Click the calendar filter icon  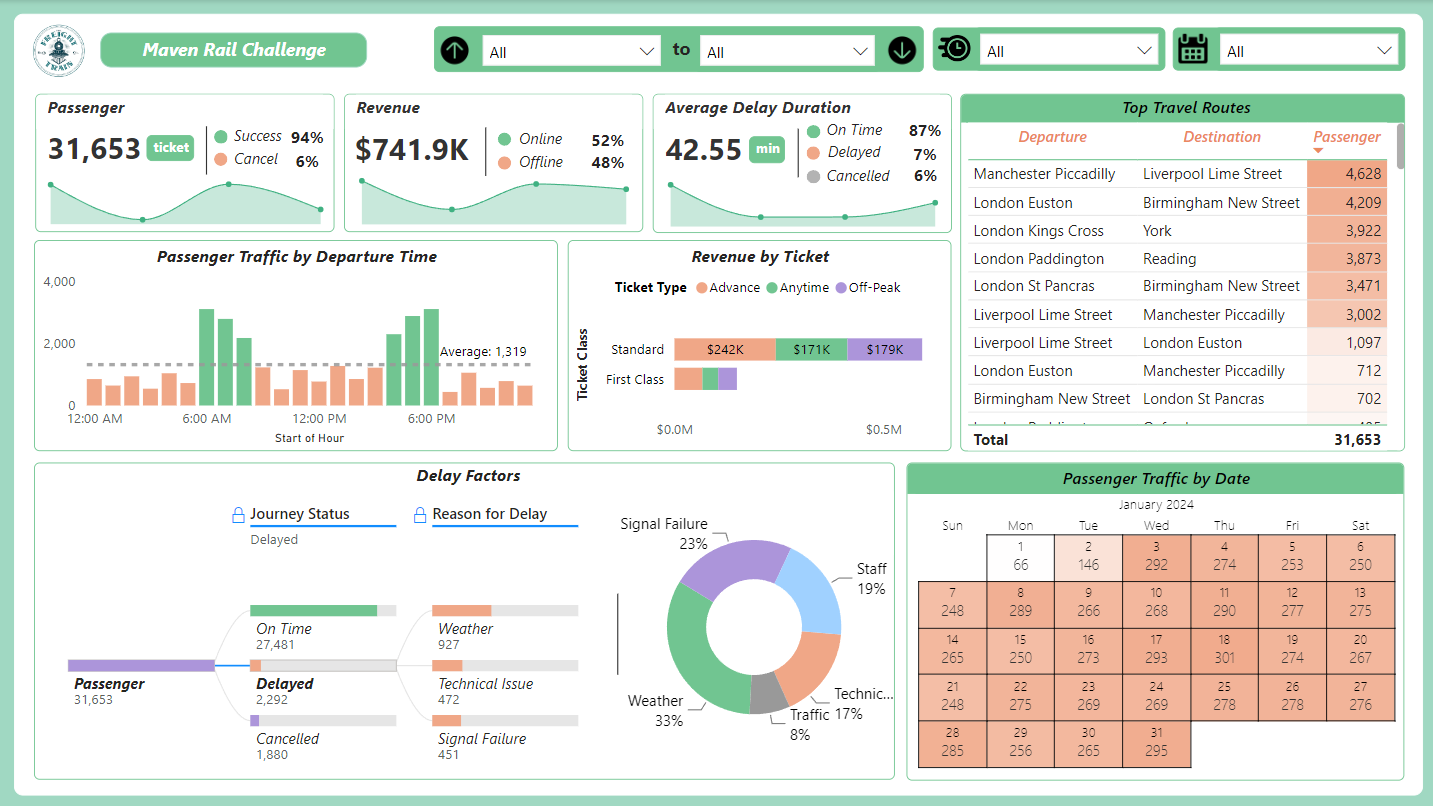pyautogui.click(x=1194, y=48)
